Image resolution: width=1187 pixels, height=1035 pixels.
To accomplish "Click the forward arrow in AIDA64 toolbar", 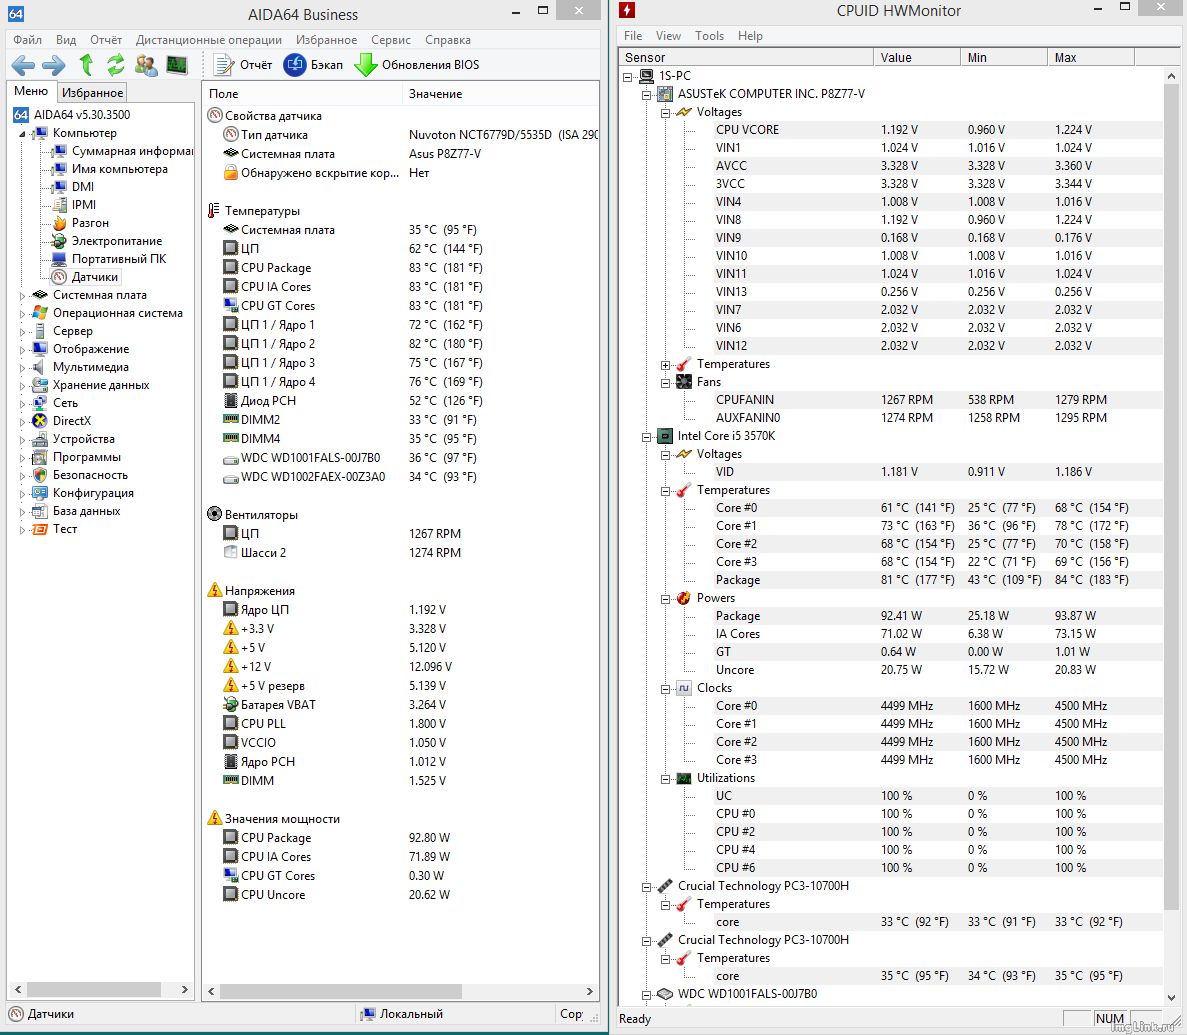I will tap(54, 66).
